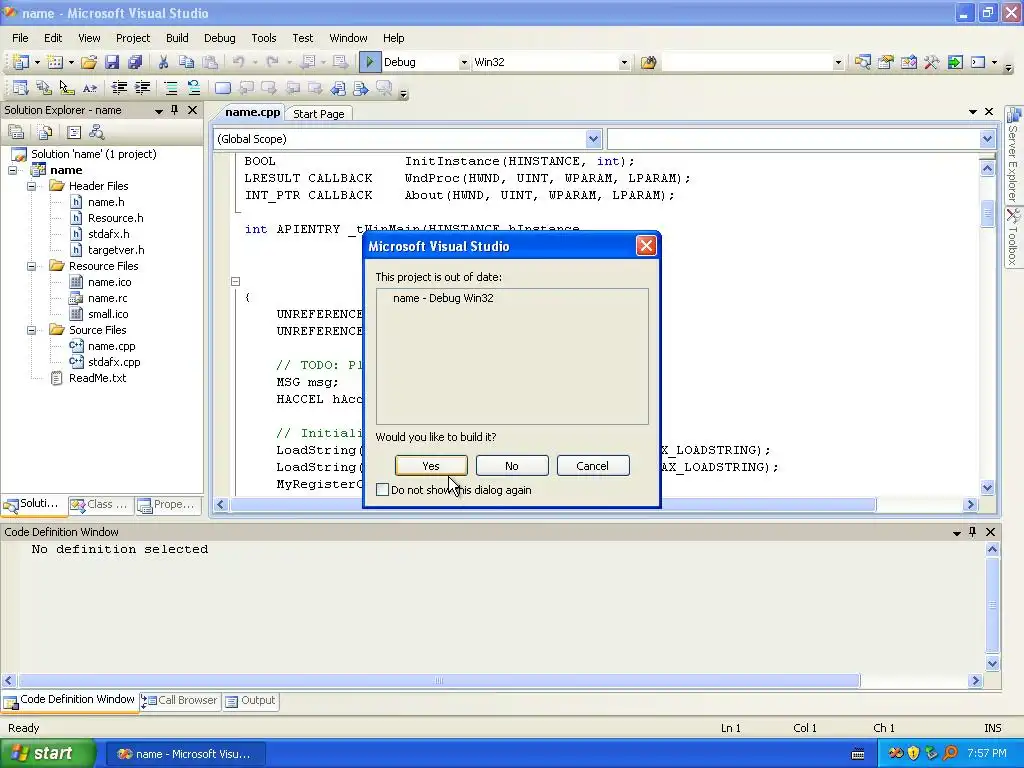Switch to the Class View tab
1024x768 pixels.
coord(101,504)
